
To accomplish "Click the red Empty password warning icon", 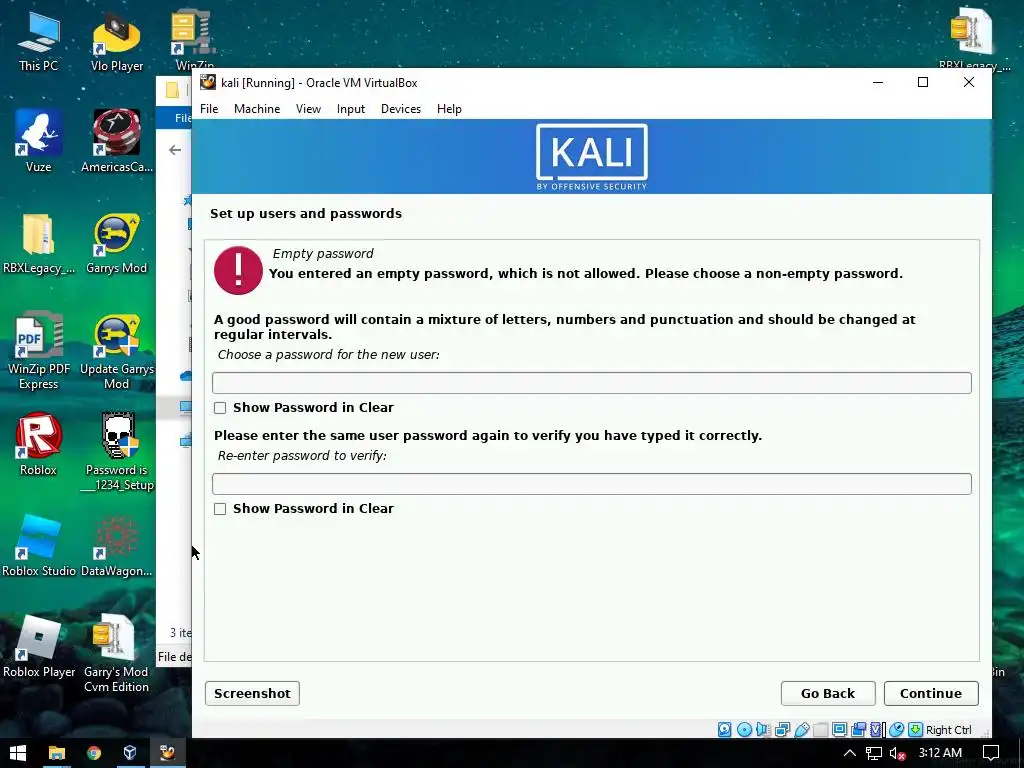I will [238, 270].
